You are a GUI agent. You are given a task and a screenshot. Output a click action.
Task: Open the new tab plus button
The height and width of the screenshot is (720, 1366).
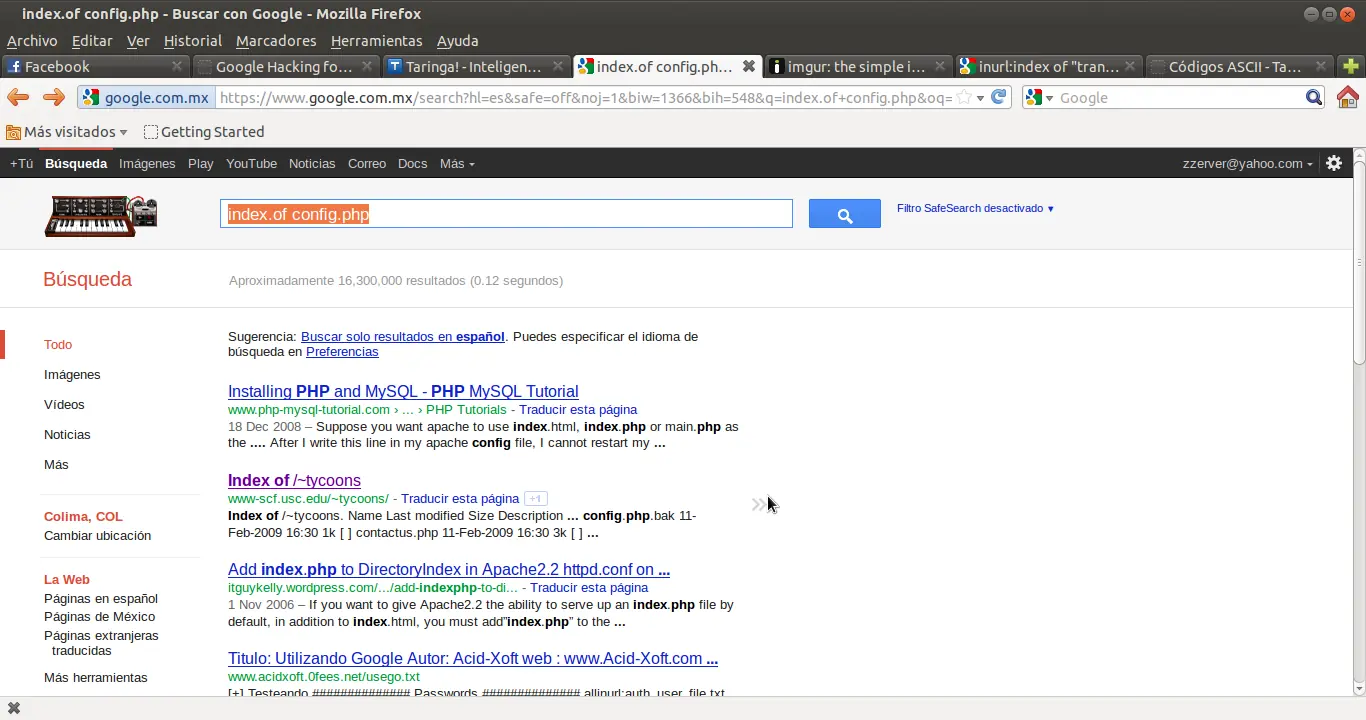(1351, 66)
